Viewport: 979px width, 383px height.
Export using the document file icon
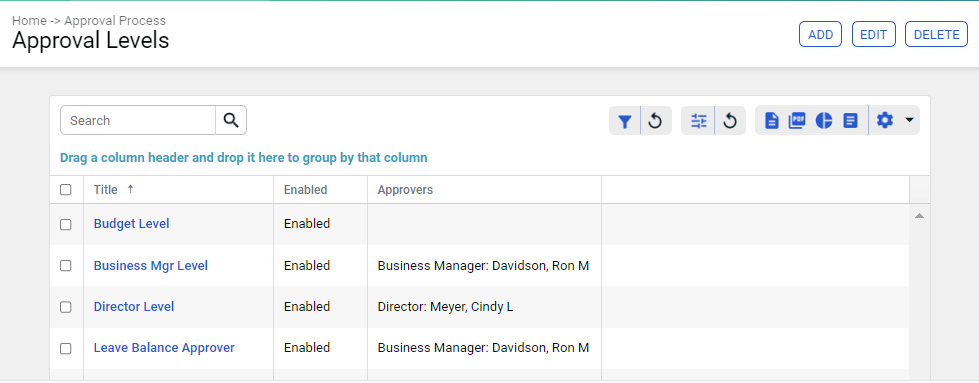[772, 121]
